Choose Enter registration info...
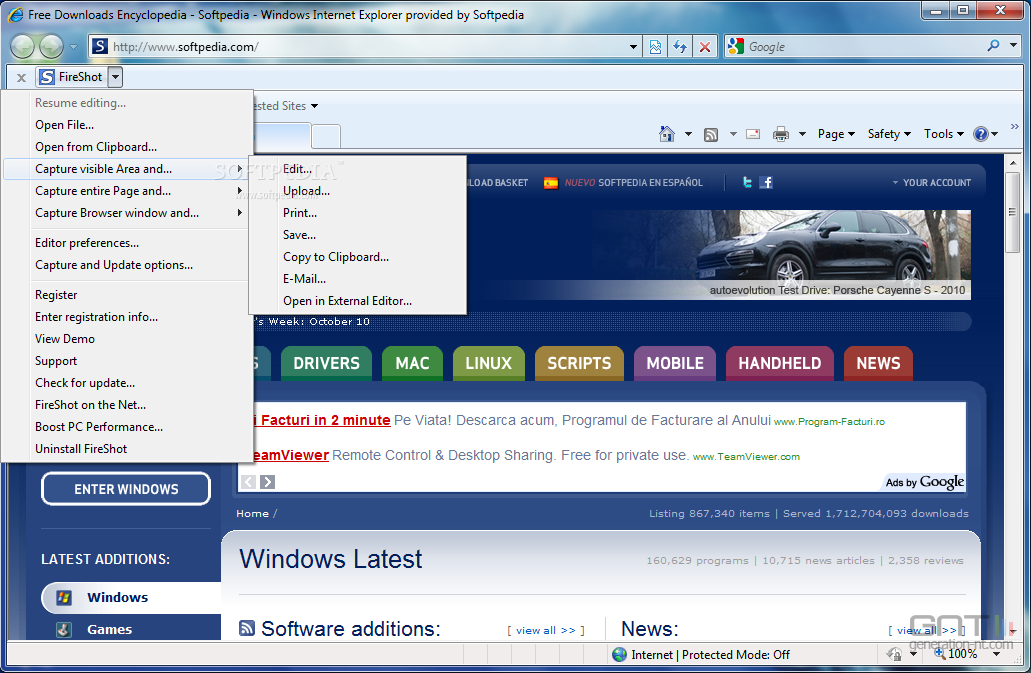Screen dimensions: 1031x673 pos(96,317)
